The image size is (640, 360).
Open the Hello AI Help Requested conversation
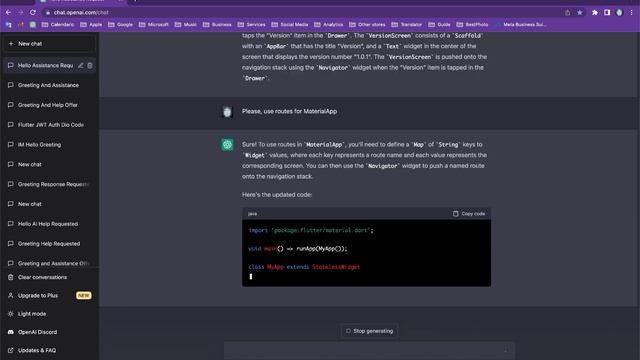tap(49, 224)
